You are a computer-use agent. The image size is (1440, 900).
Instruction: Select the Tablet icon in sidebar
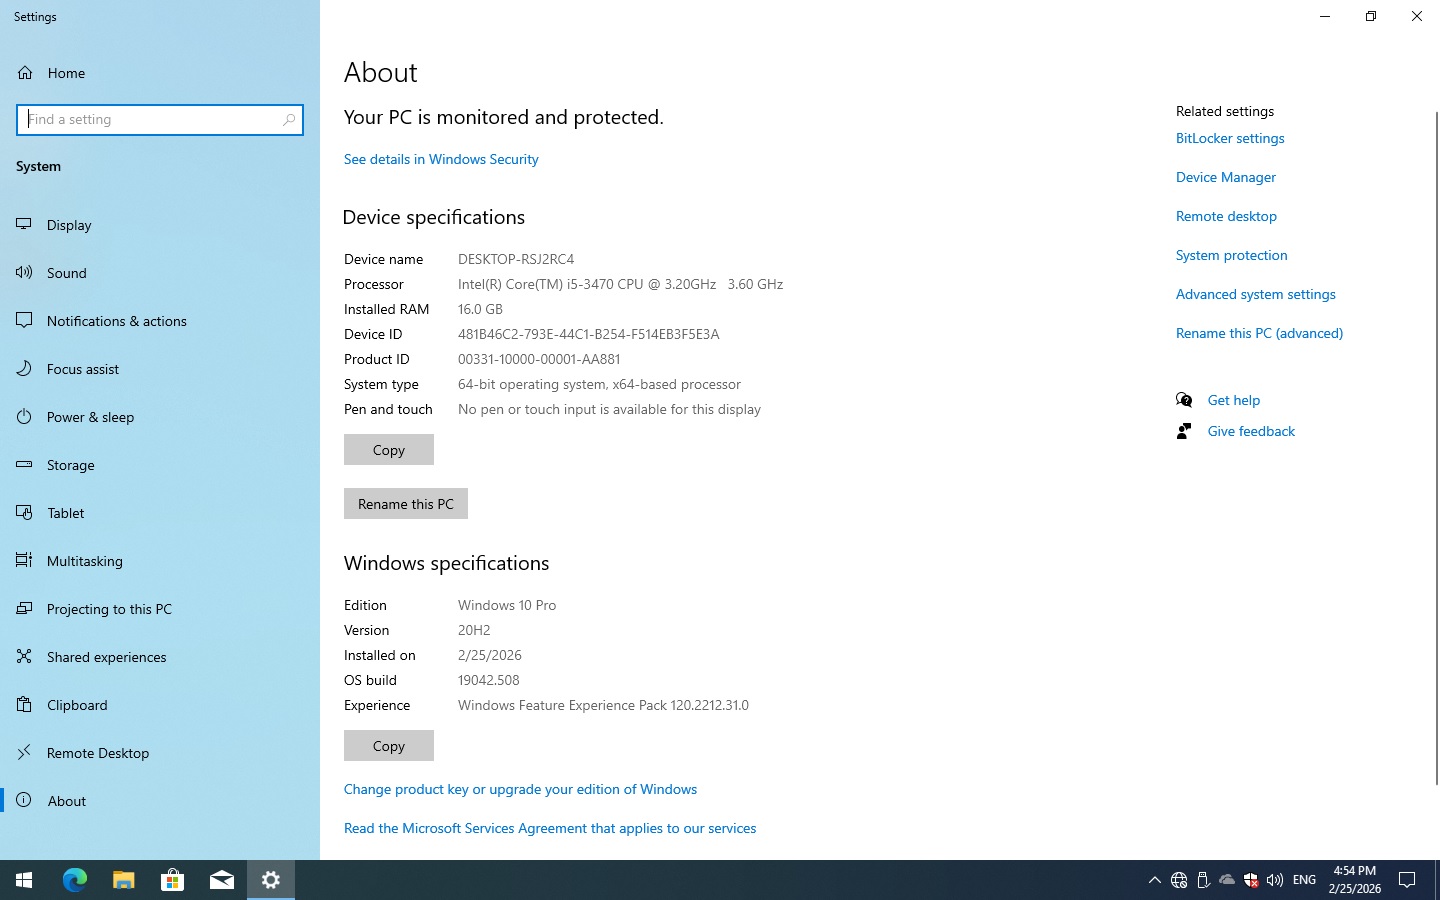(x=24, y=512)
